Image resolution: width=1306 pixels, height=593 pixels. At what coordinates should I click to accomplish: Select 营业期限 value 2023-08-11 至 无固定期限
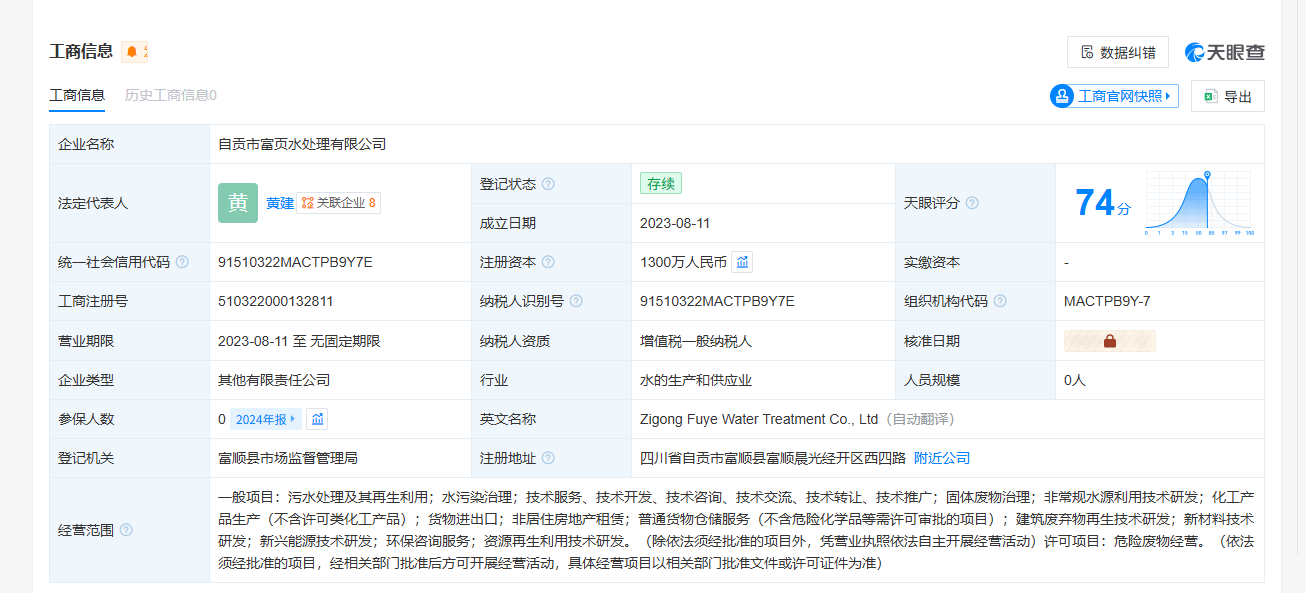click(x=299, y=341)
